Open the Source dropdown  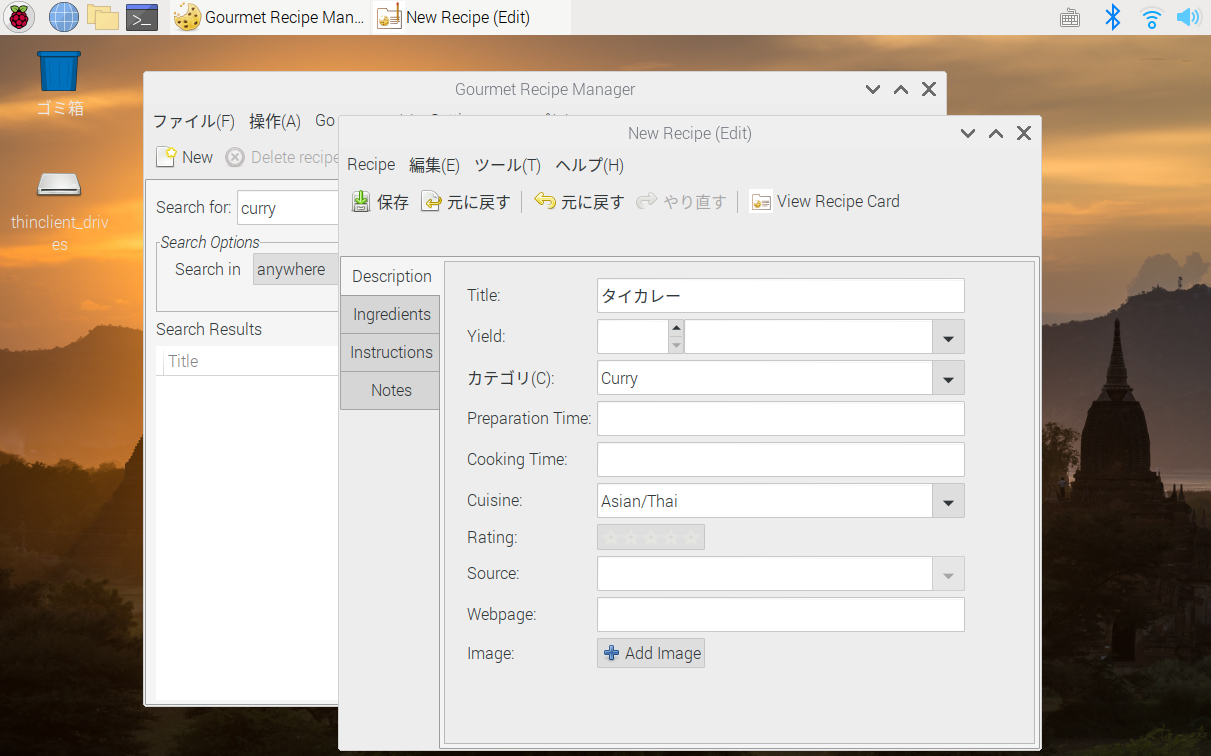tap(946, 573)
